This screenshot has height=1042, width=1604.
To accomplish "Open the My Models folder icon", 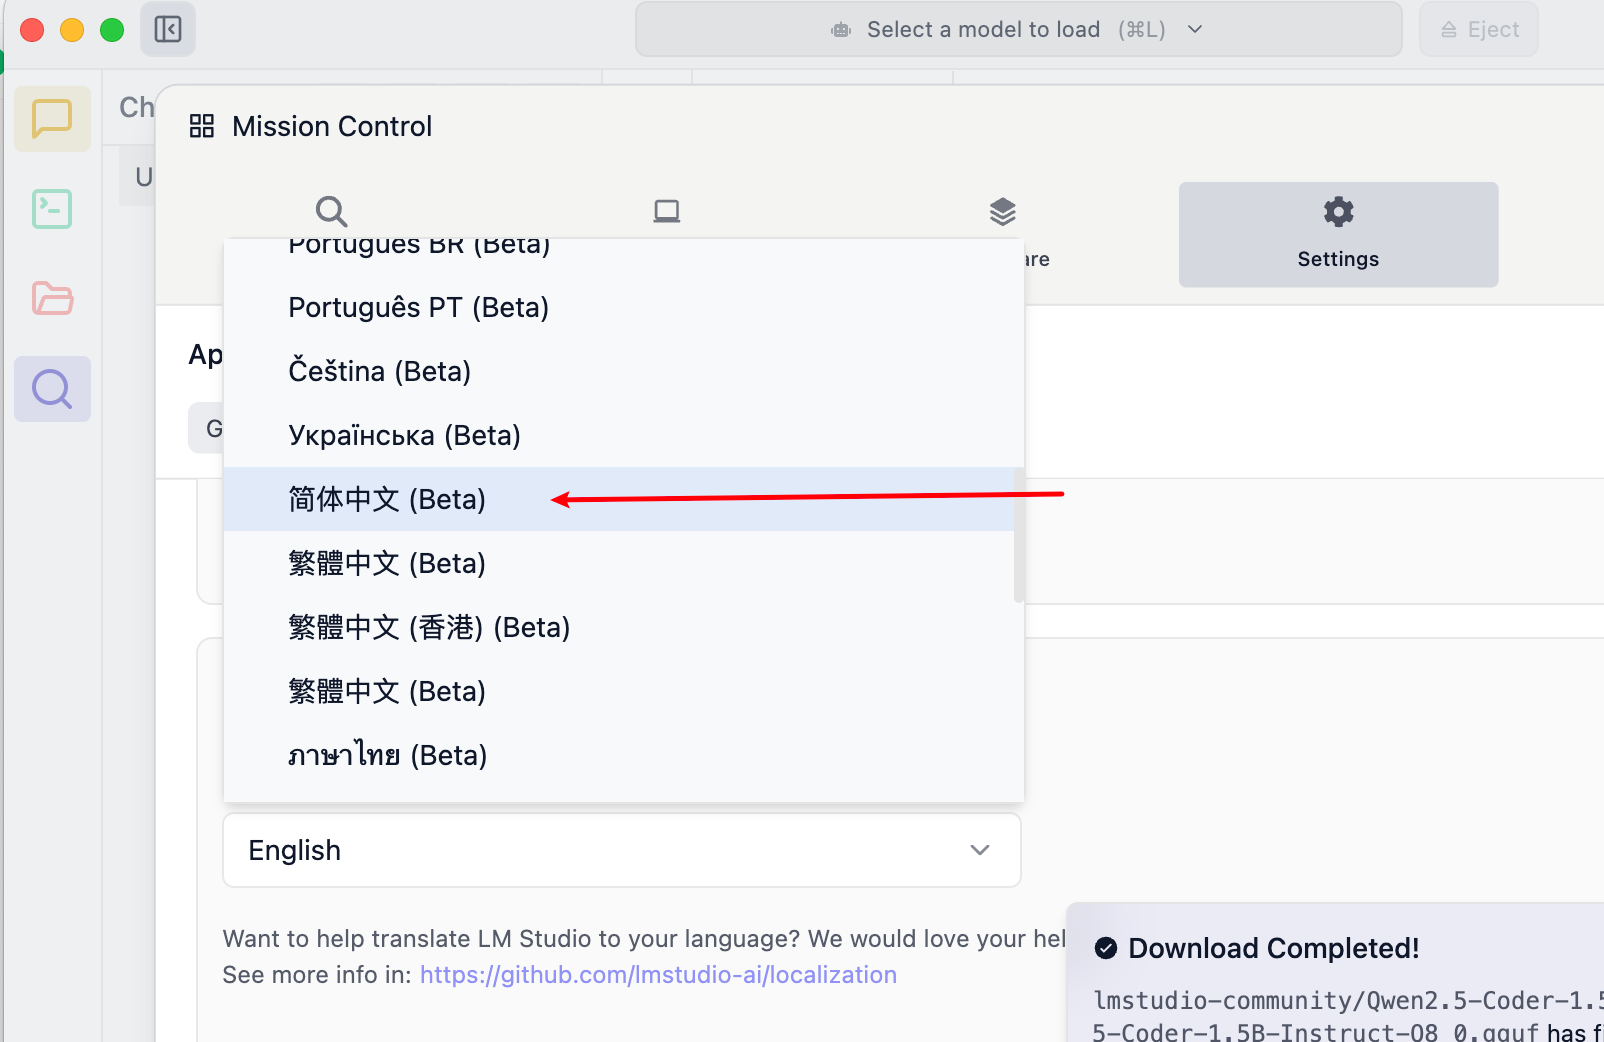I will coord(52,298).
